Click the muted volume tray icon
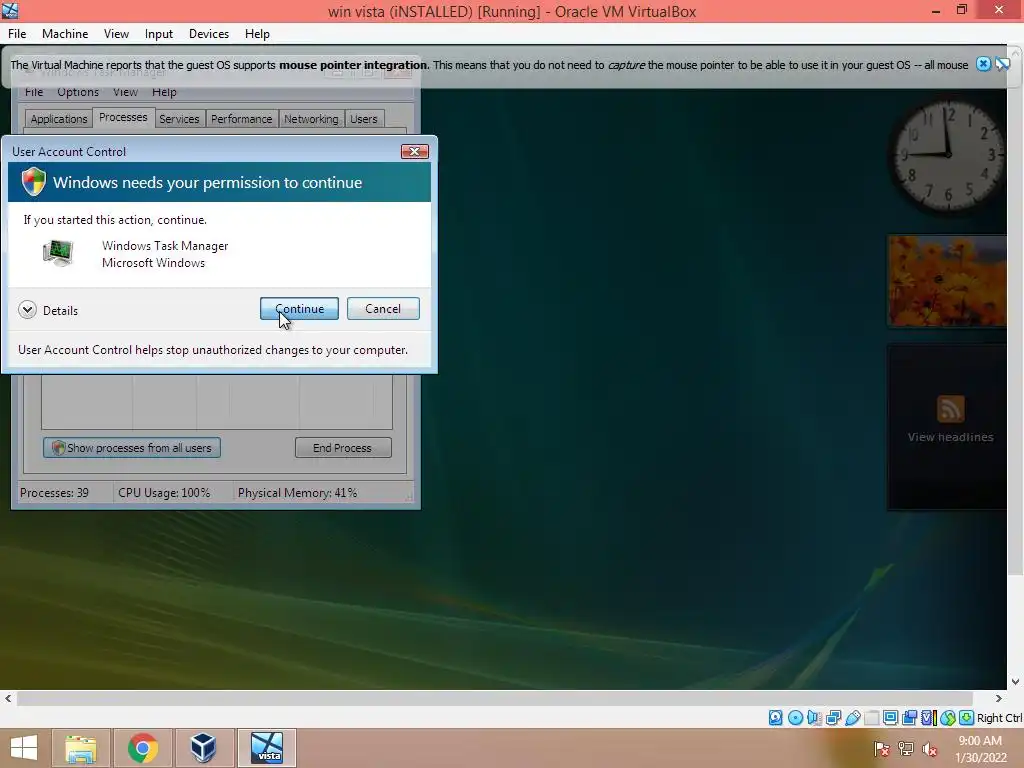The image size is (1024, 768). tap(929, 749)
